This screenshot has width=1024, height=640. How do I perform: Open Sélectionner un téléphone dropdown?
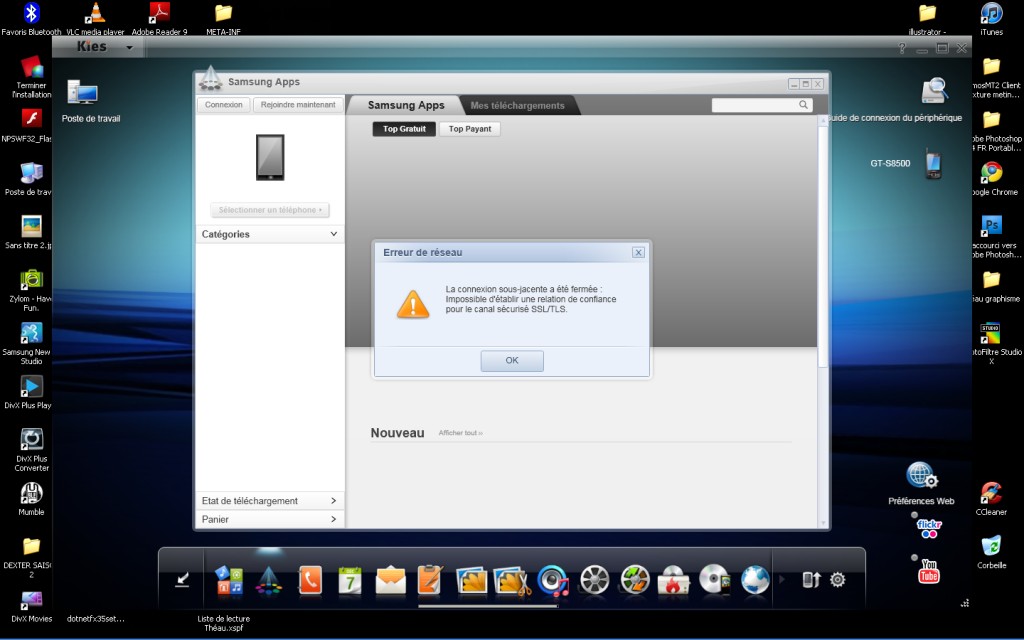click(x=270, y=210)
